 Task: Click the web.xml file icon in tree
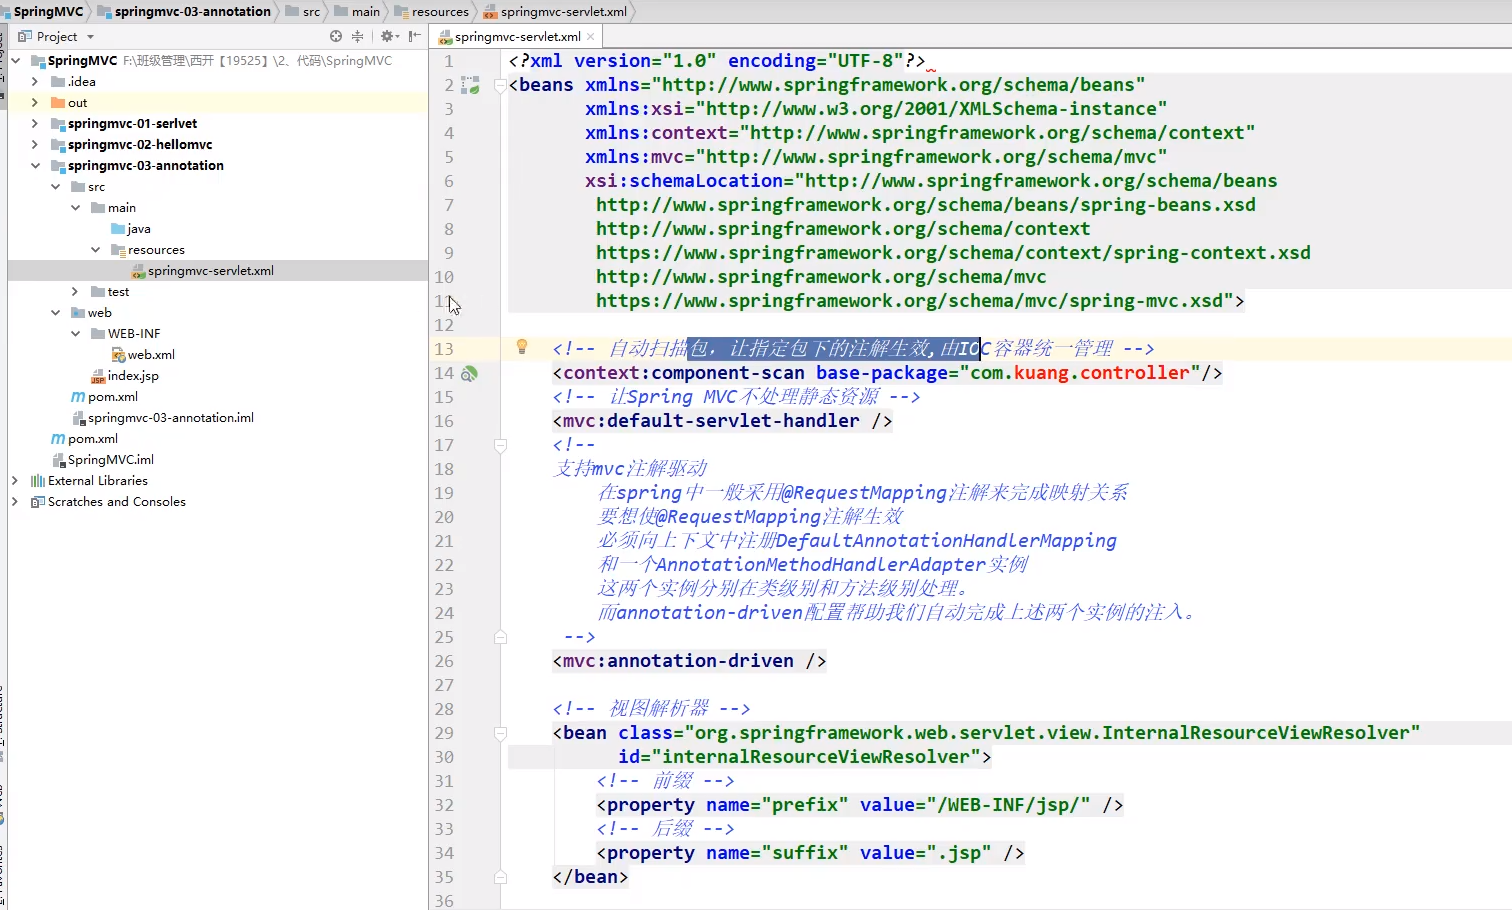coord(118,355)
